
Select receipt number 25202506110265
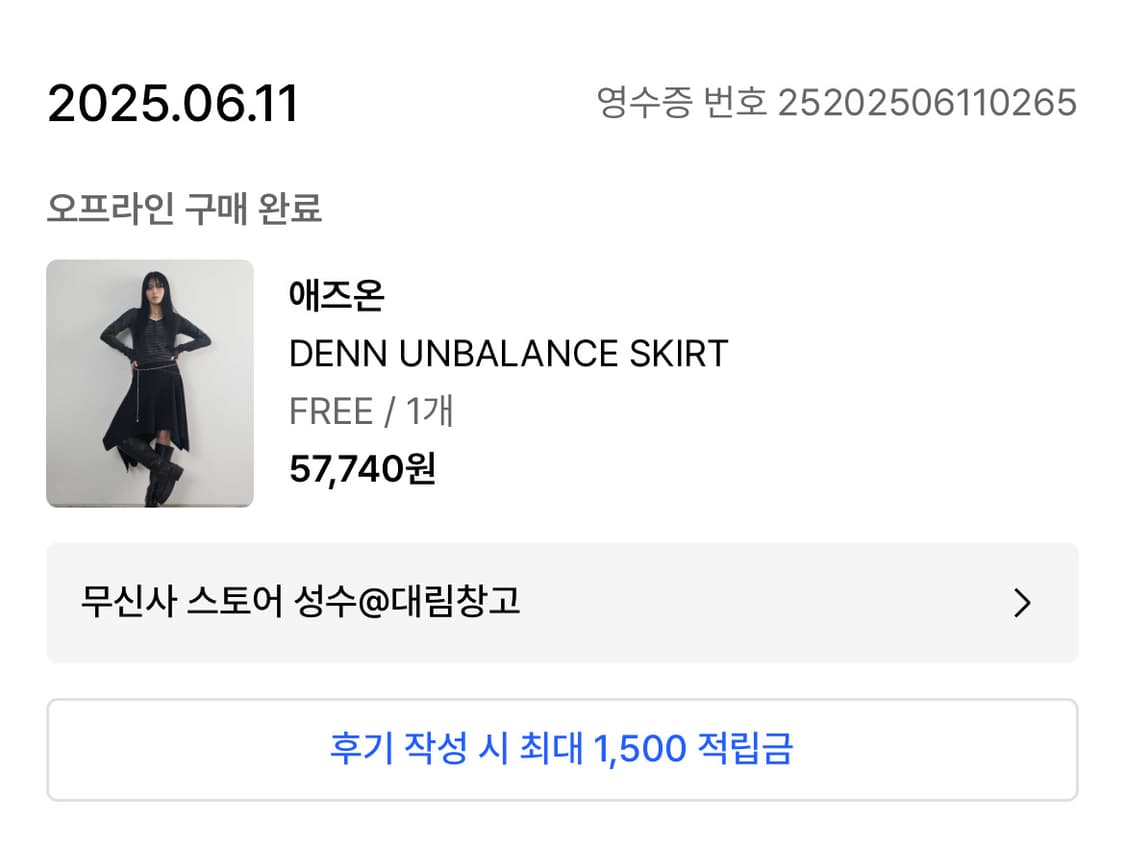(x=928, y=102)
